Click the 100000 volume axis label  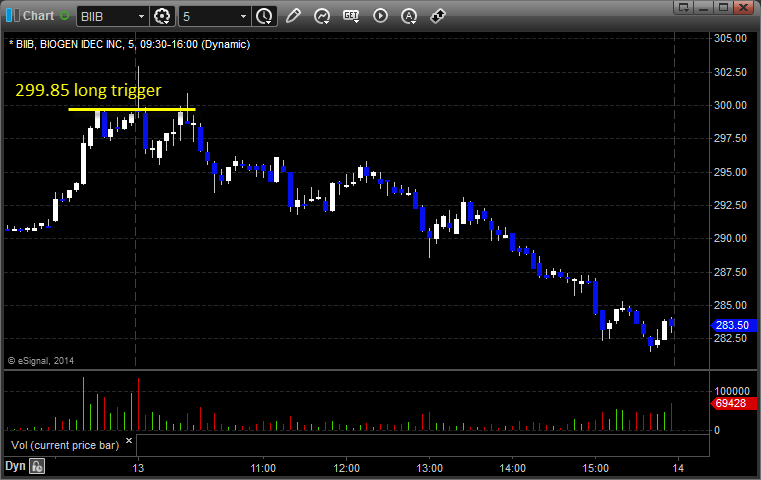point(732,391)
